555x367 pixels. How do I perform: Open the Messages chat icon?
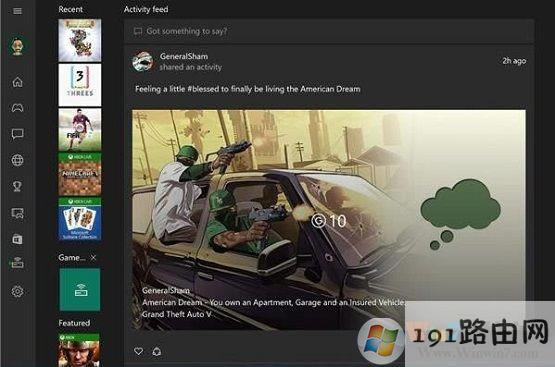pos(17,134)
